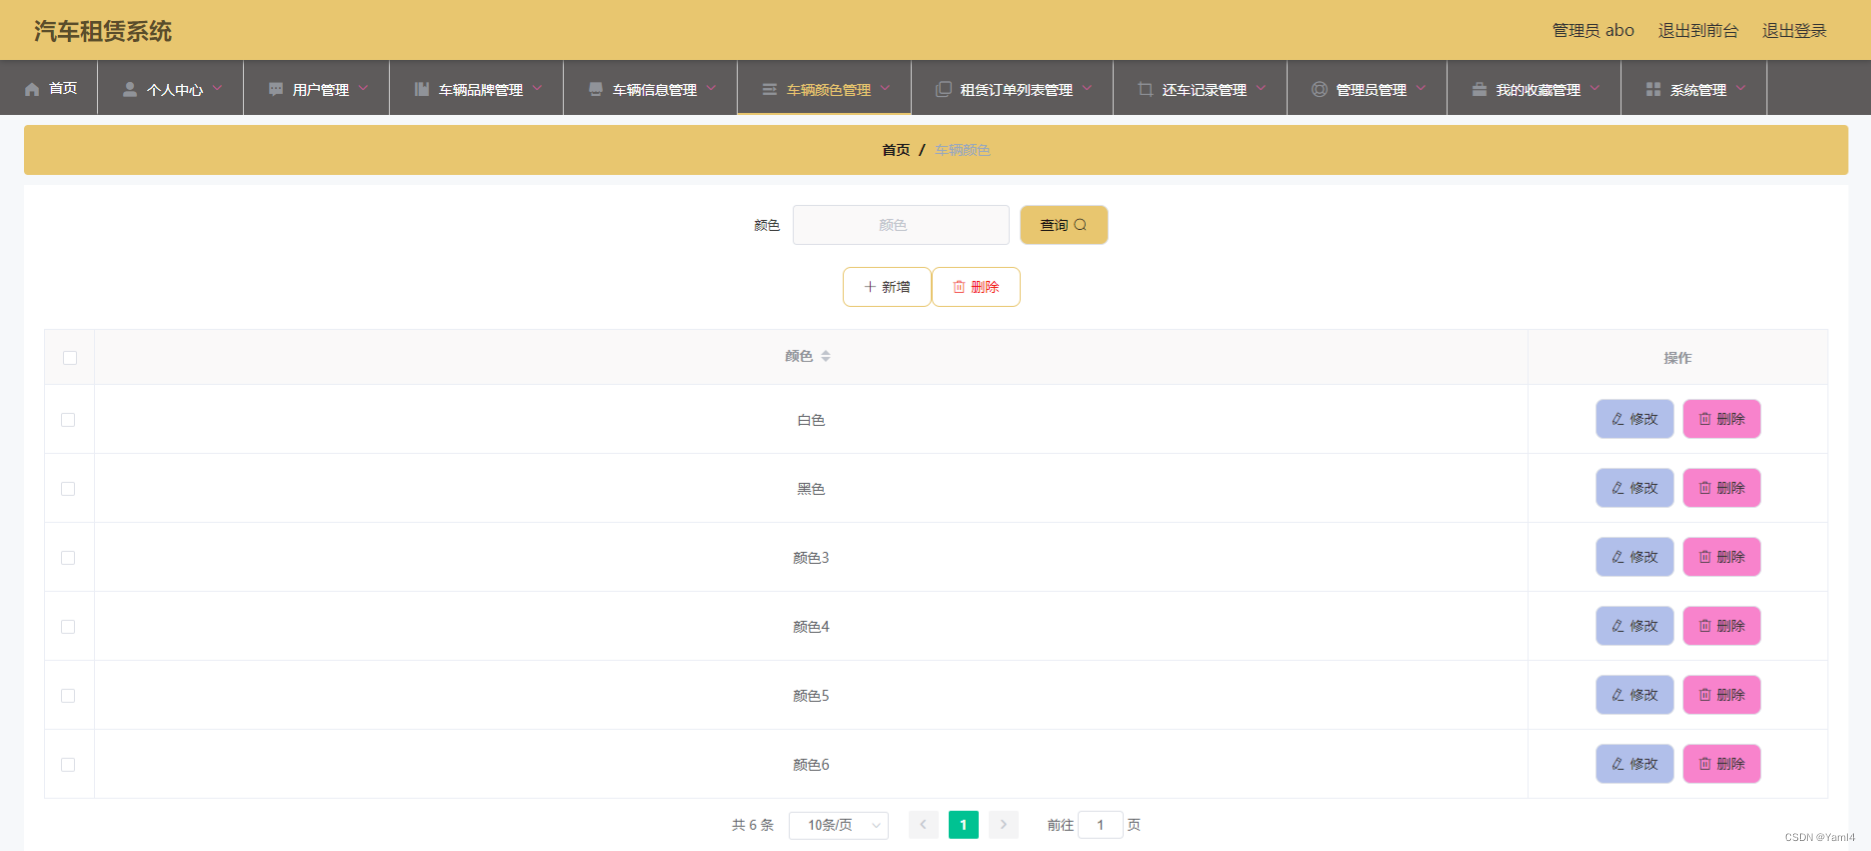The image size is (1871, 851).
Task: Check the box for the 黑色 row
Action: pos(68,489)
